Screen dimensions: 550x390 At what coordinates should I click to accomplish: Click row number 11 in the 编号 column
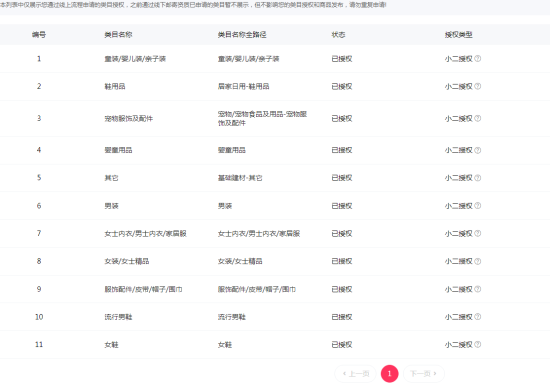click(39, 345)
